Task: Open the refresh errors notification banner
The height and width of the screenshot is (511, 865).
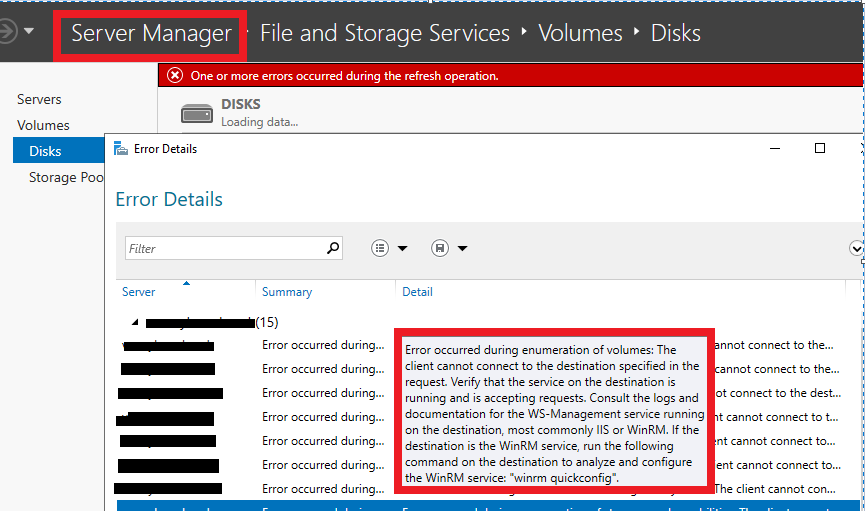Action: pos(510,76)
